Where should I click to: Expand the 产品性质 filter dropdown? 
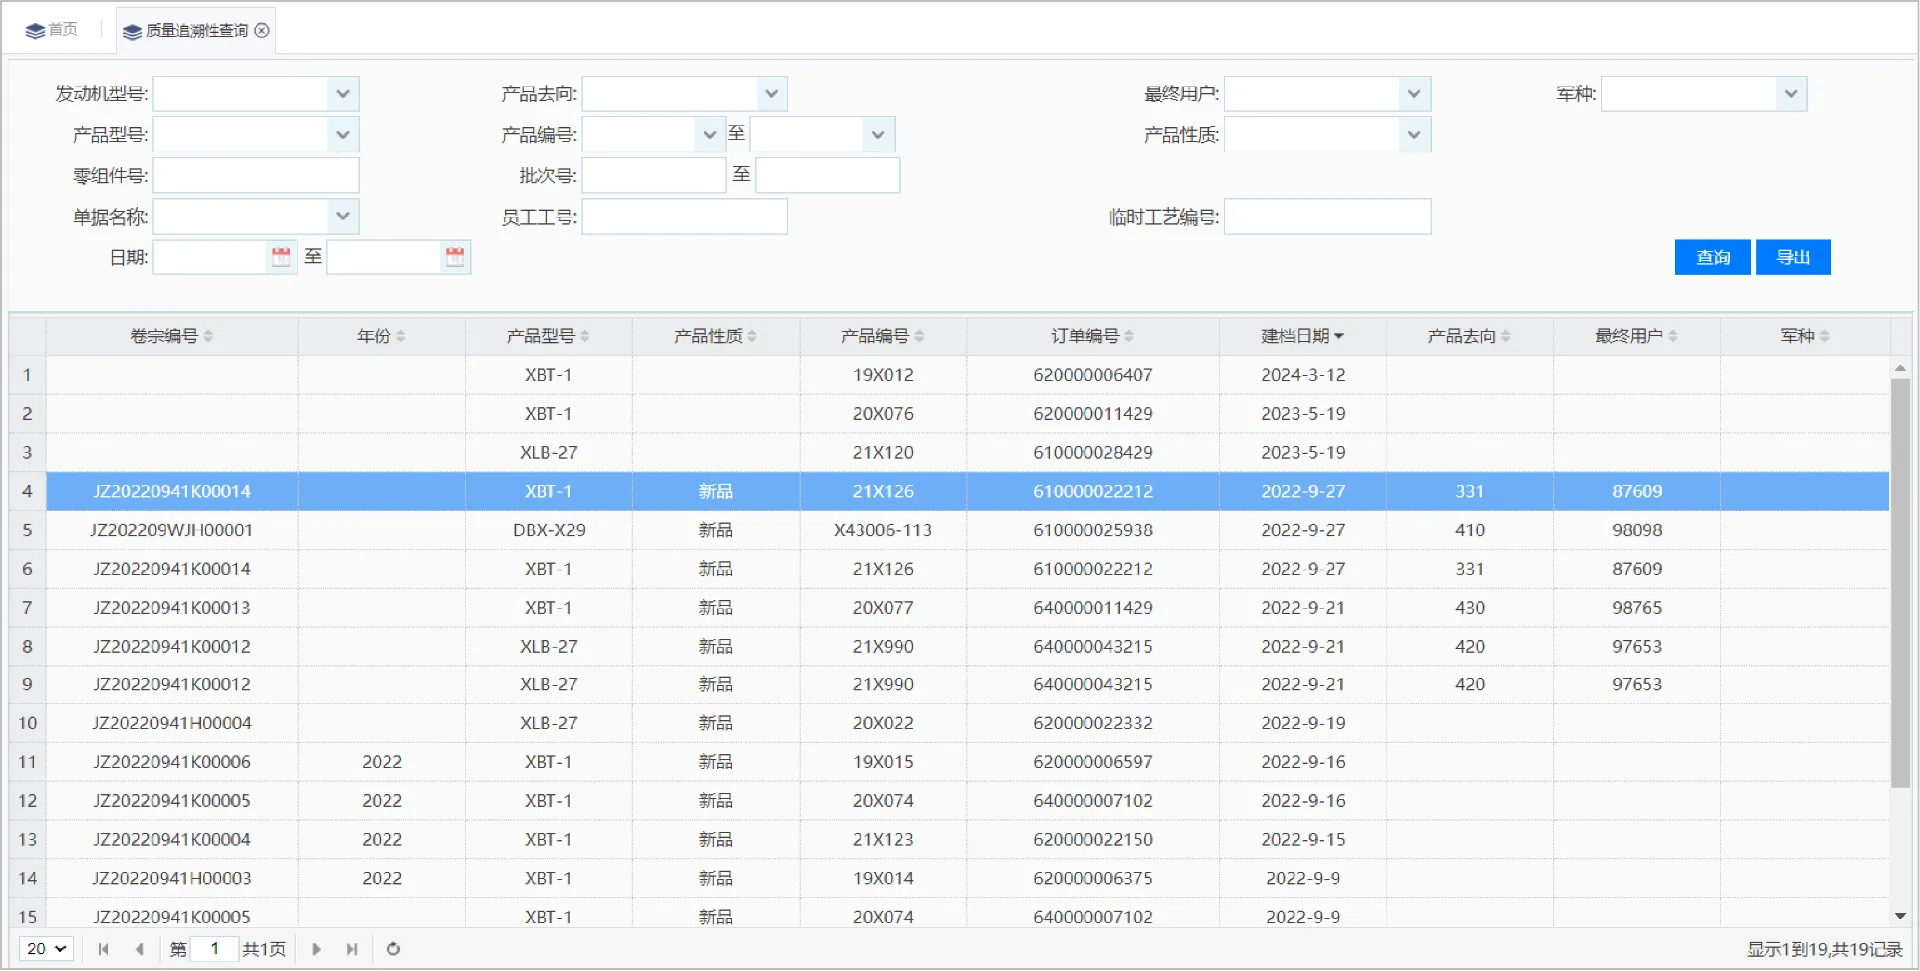point(1414,135)
